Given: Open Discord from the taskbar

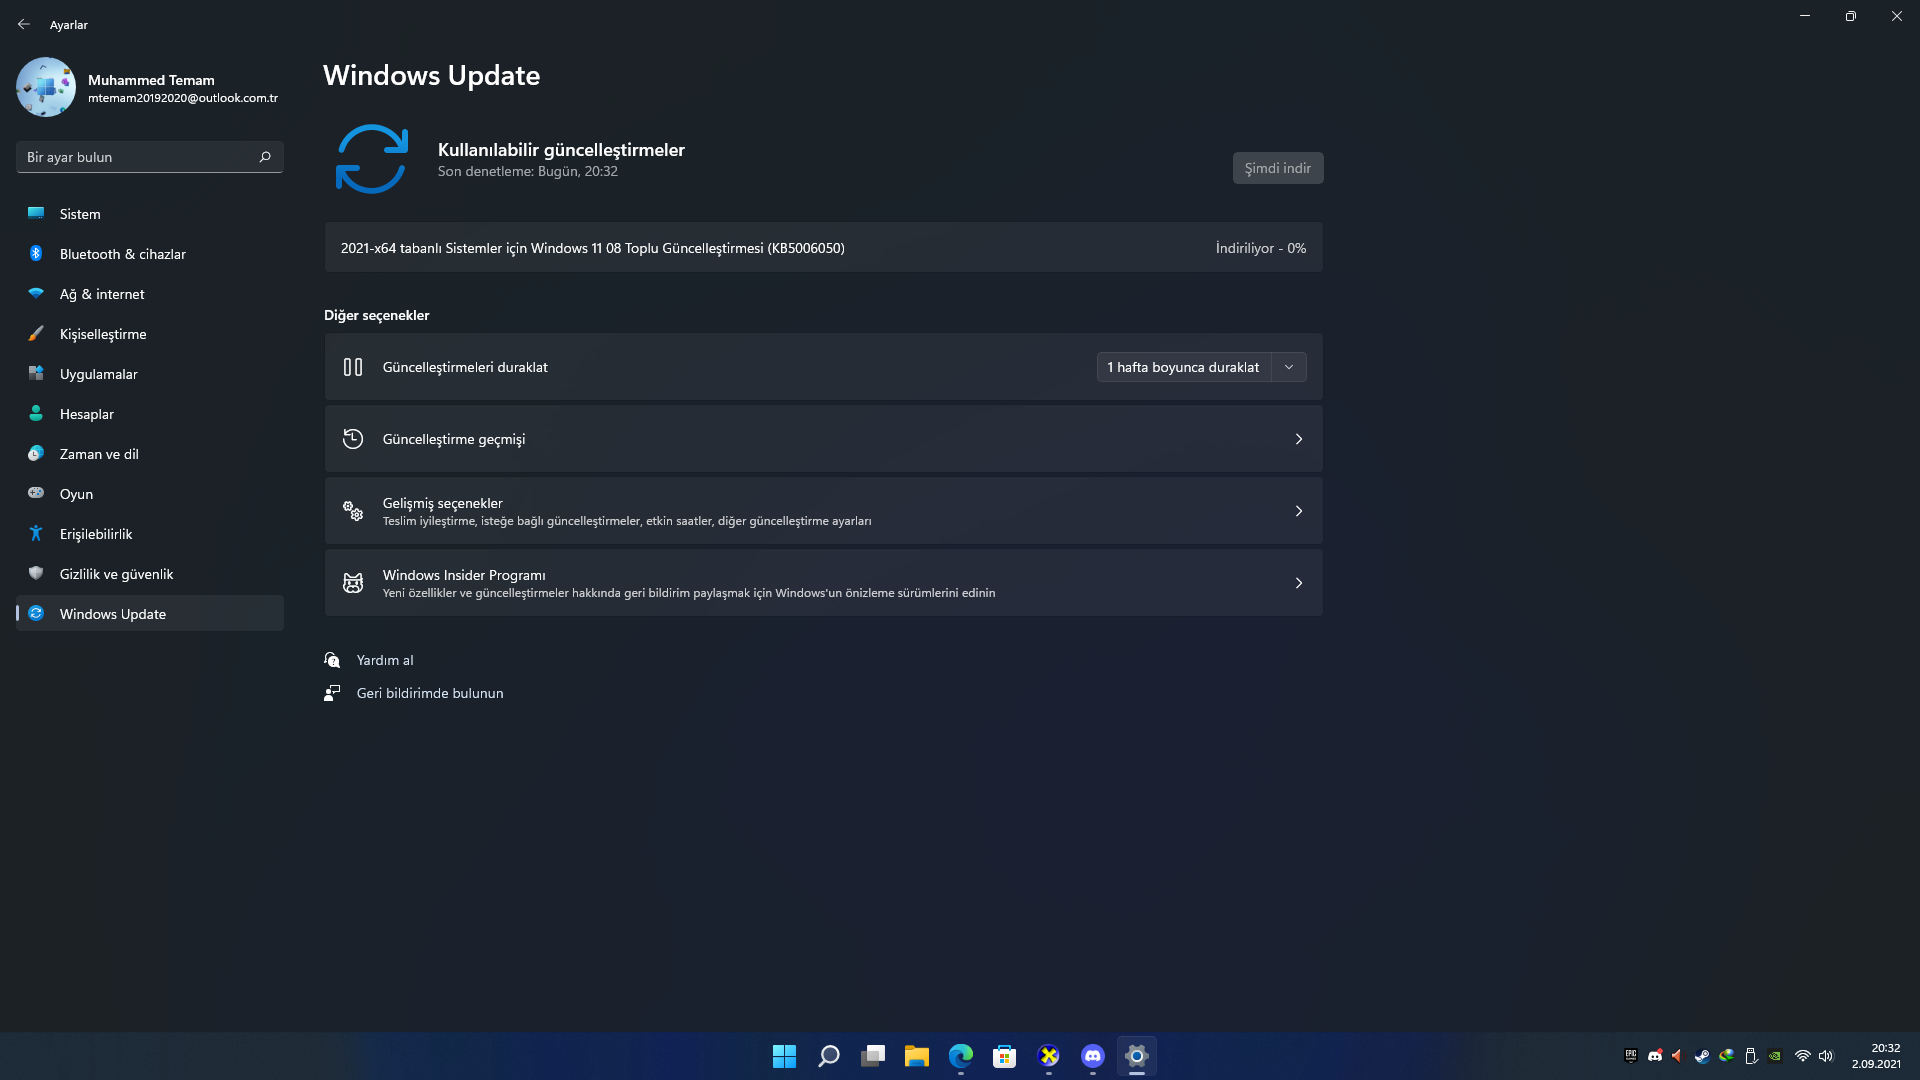Looking at the screenshot, I should pos(1092,1056).
